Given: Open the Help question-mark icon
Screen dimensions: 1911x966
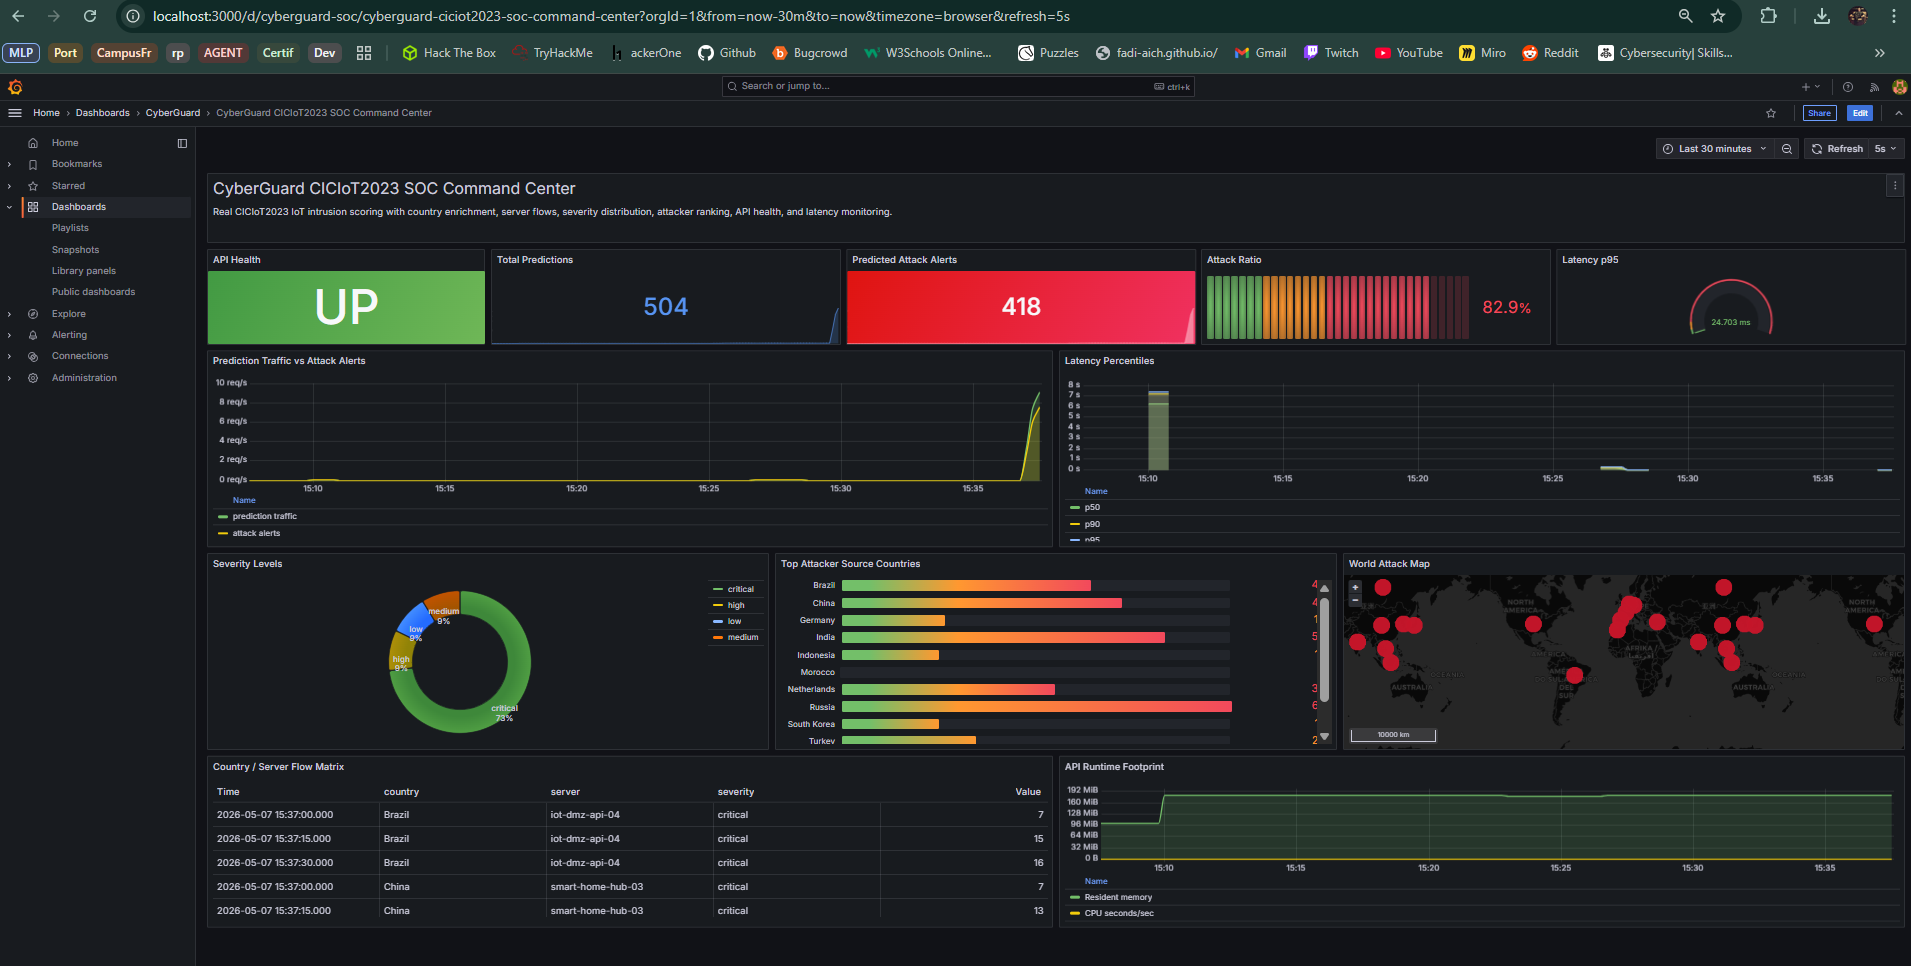Looking at the screenshot, I should pos(1848,87).
